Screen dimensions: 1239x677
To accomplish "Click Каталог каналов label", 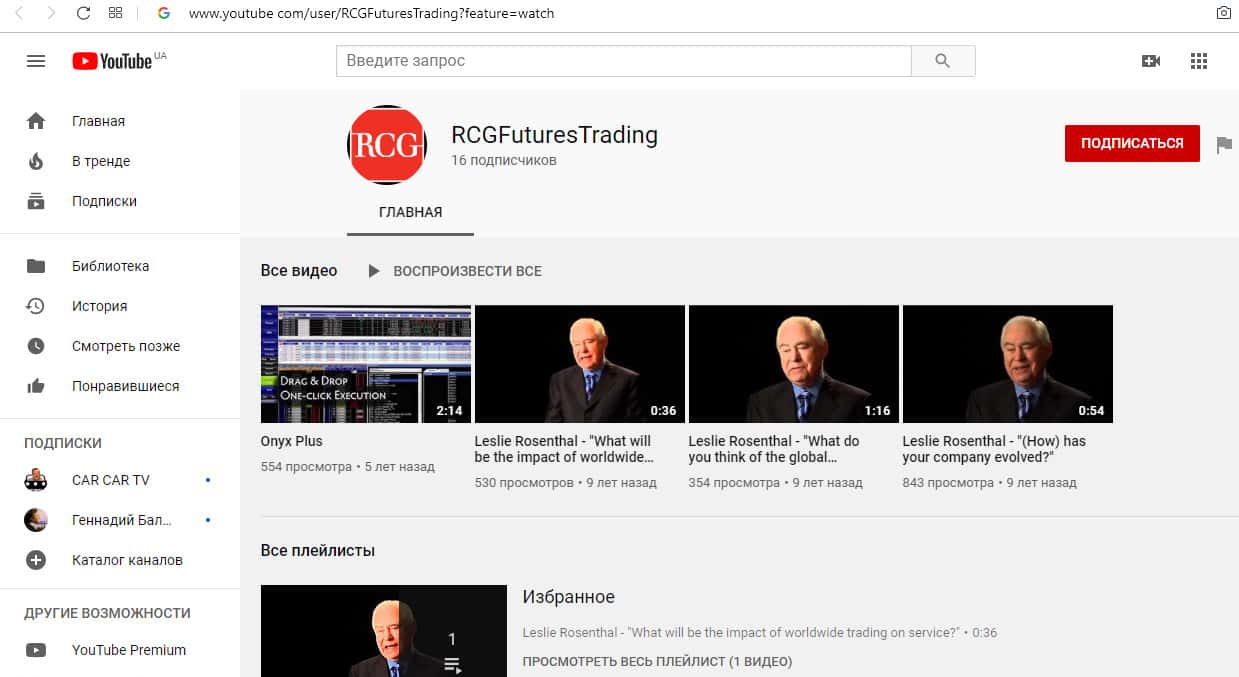I will [x=127, y=560].
